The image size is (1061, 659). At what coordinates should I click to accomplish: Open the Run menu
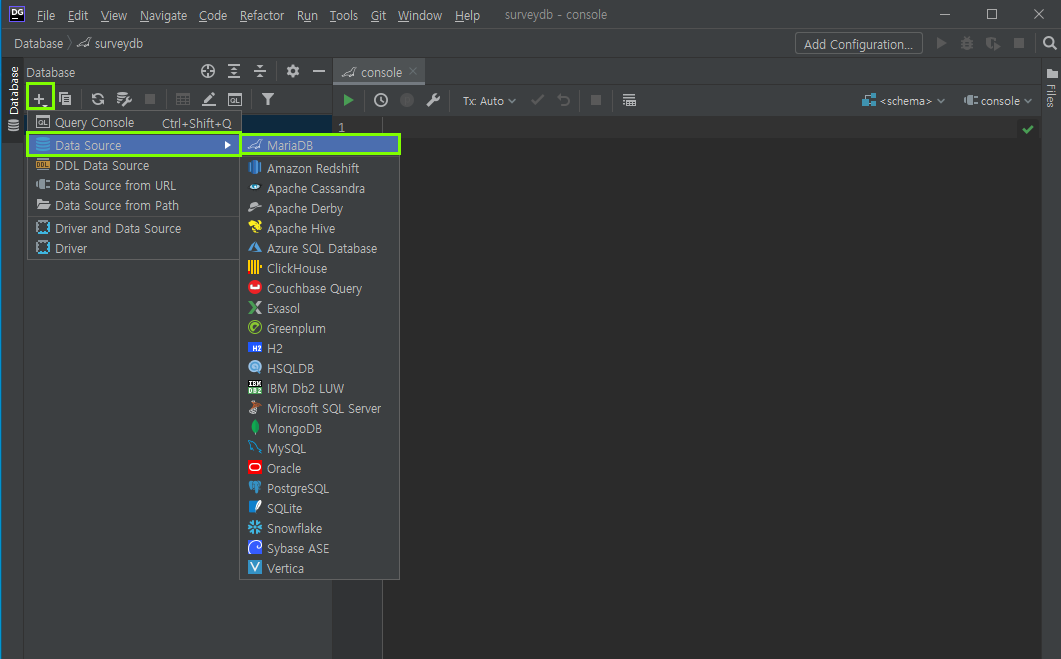click(x=307, y=15)
